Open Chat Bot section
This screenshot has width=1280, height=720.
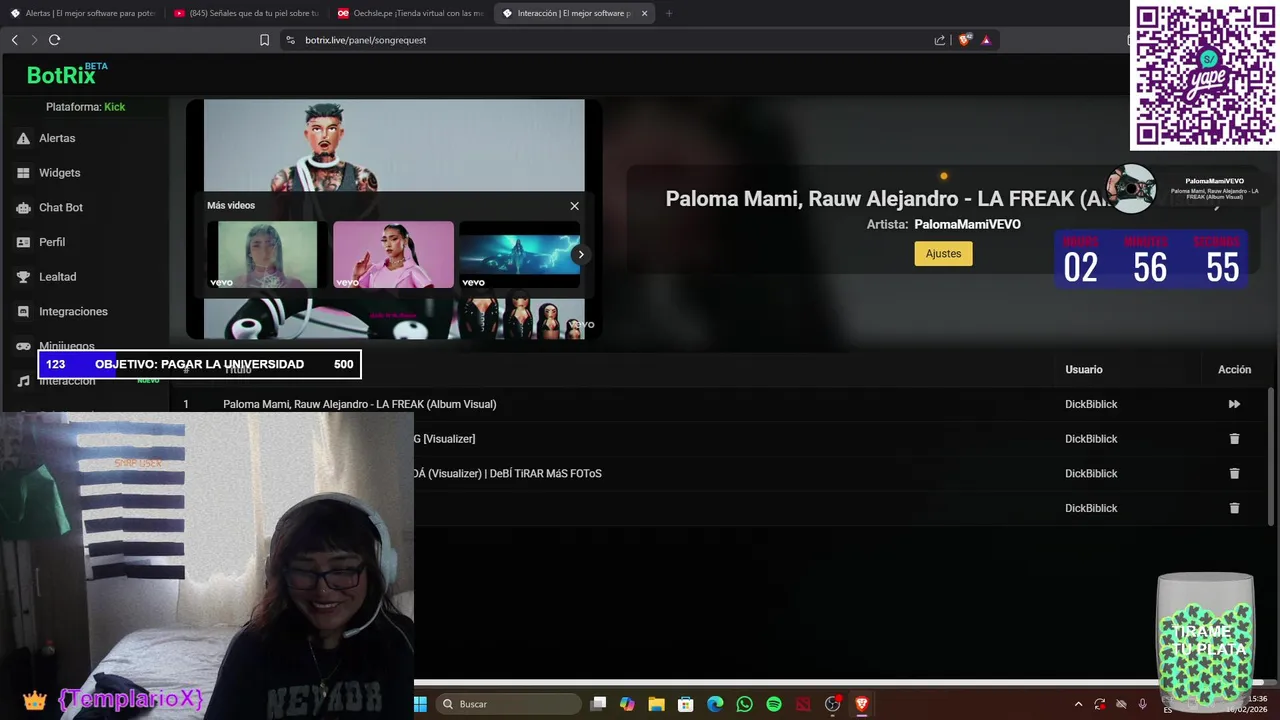tap(60, 207)
